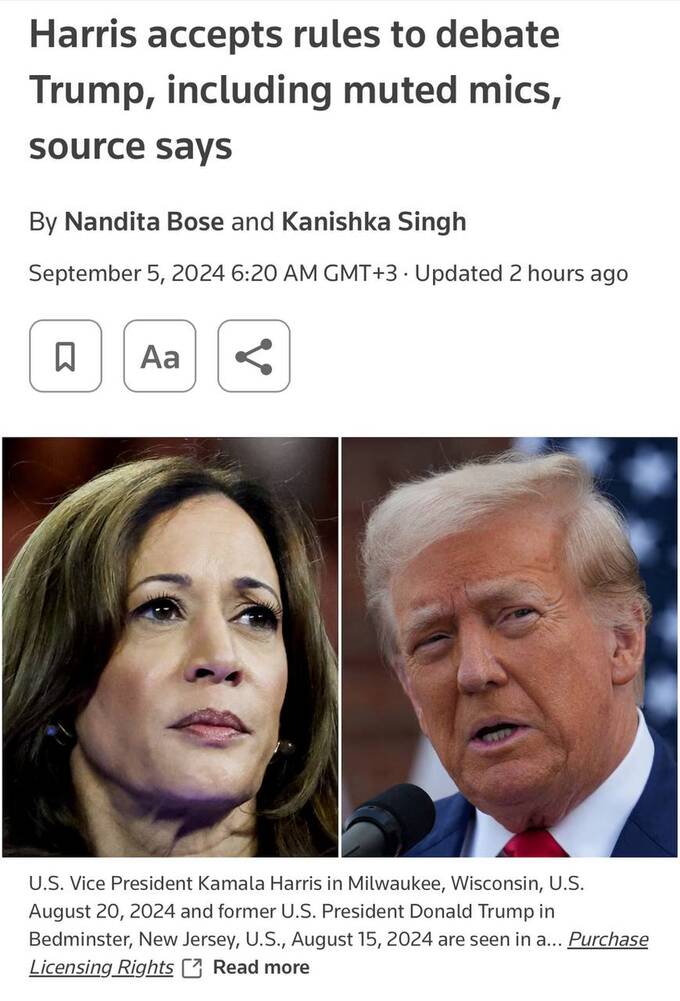Image resolution: width=680 pixels, height=1001 pixels.
Task: Click the external-link icon beside Licensing Rights
Action: click(192, 968)
